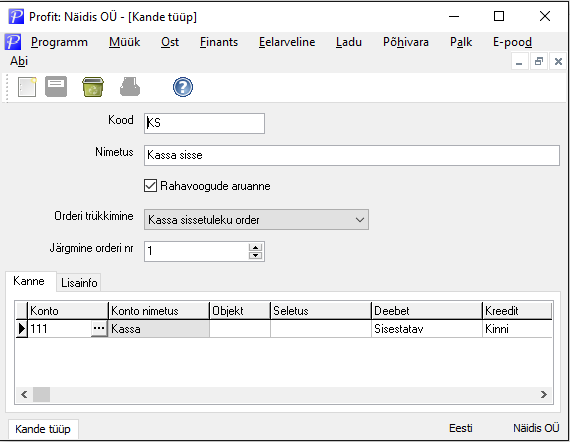570x442 pixels.
Task: Click the empty Objekt cell in row 111
Action: pos(240,329)
